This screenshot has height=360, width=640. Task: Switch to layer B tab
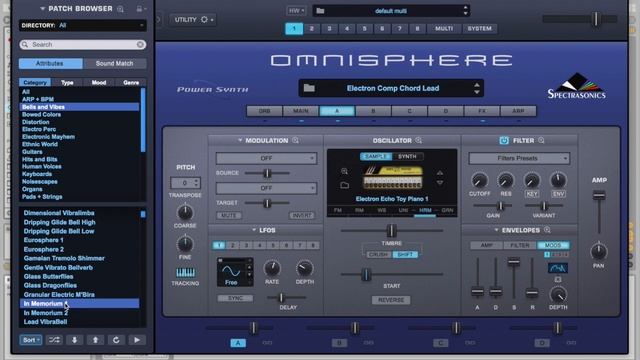(x=373, y=111)
